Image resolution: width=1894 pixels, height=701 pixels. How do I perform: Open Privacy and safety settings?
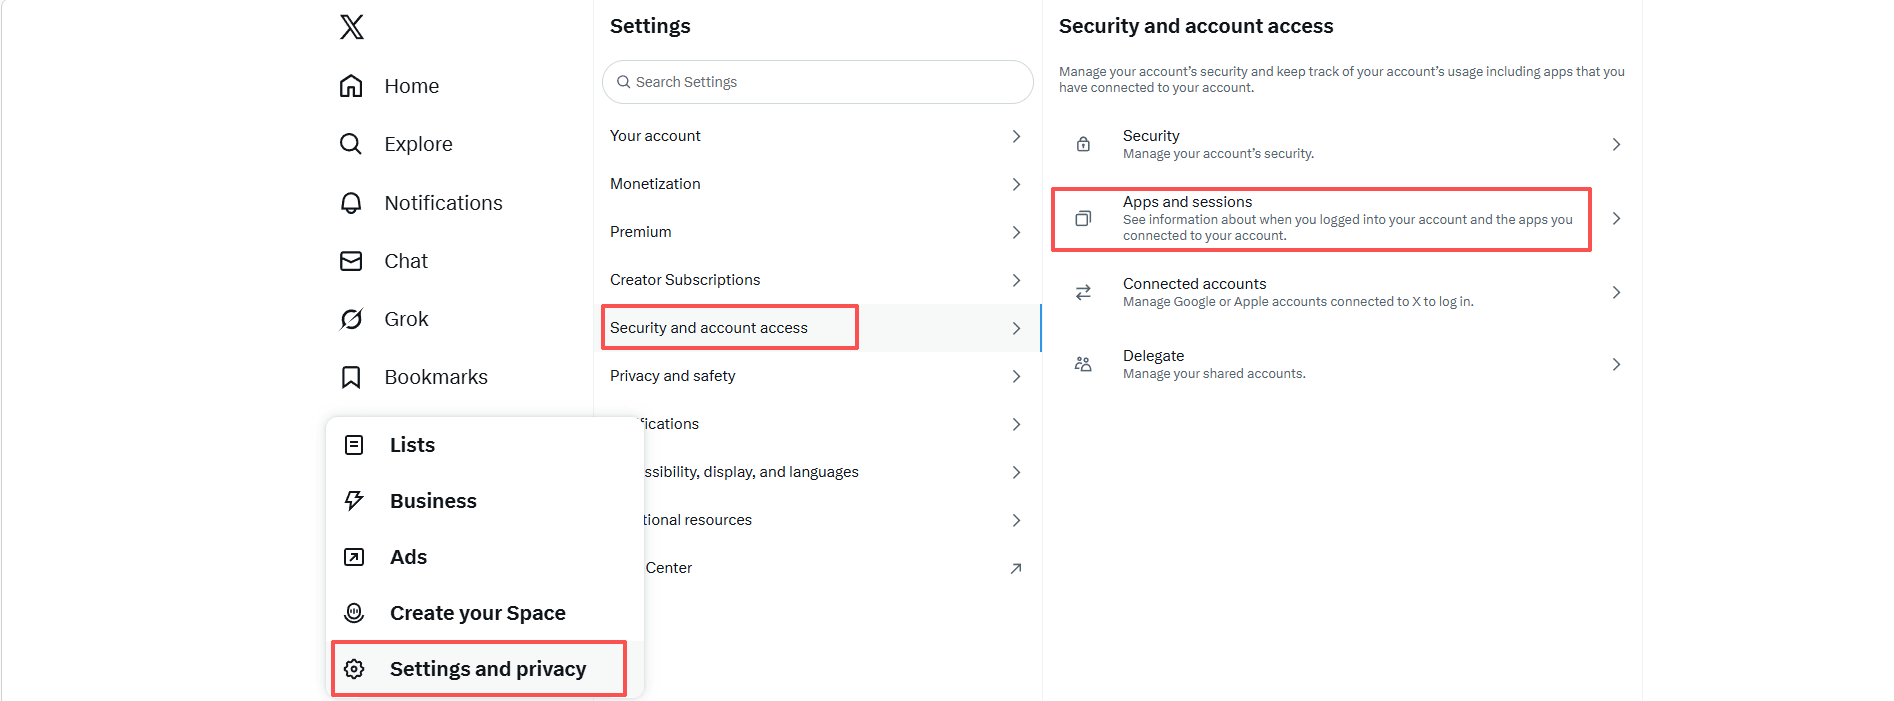(x=673, y=376)
